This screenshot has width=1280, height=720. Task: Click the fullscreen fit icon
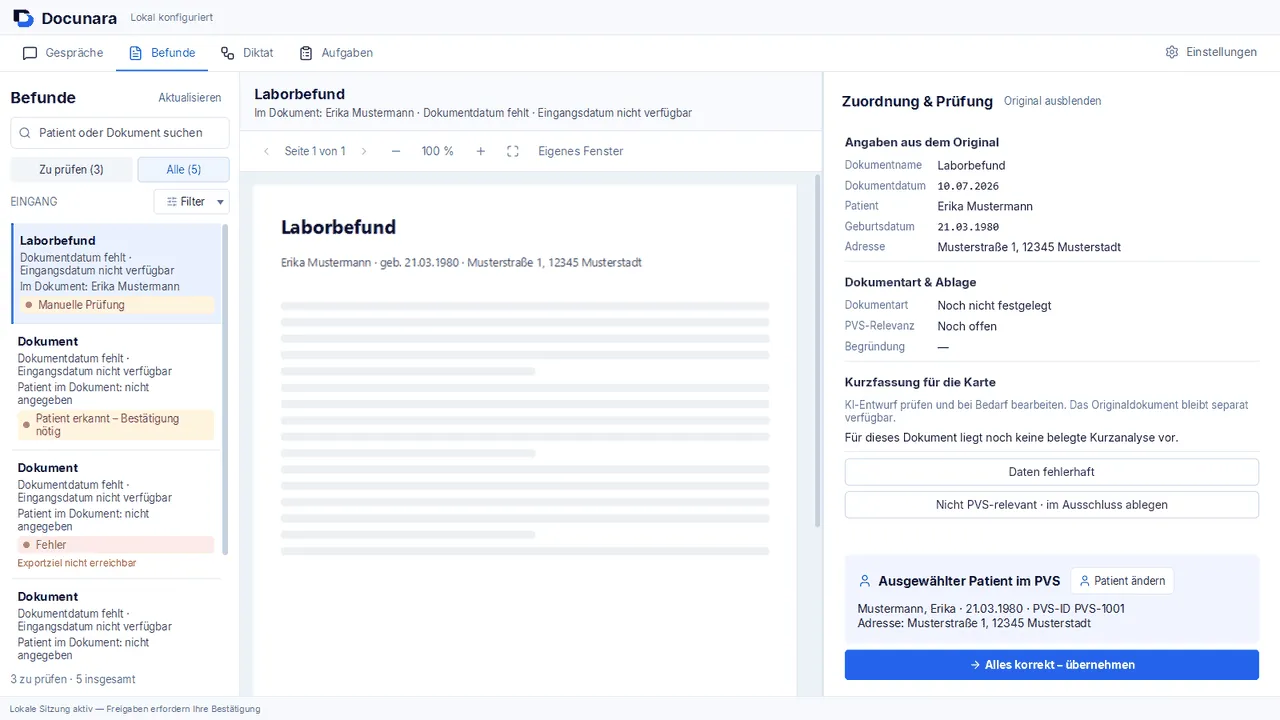coord(513,152)
